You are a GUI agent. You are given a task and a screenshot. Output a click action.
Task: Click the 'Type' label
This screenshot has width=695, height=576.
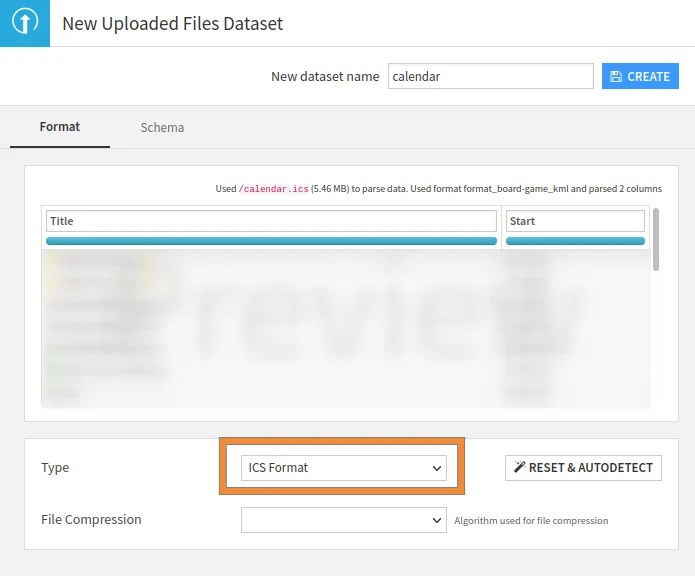tap(55, 468)
